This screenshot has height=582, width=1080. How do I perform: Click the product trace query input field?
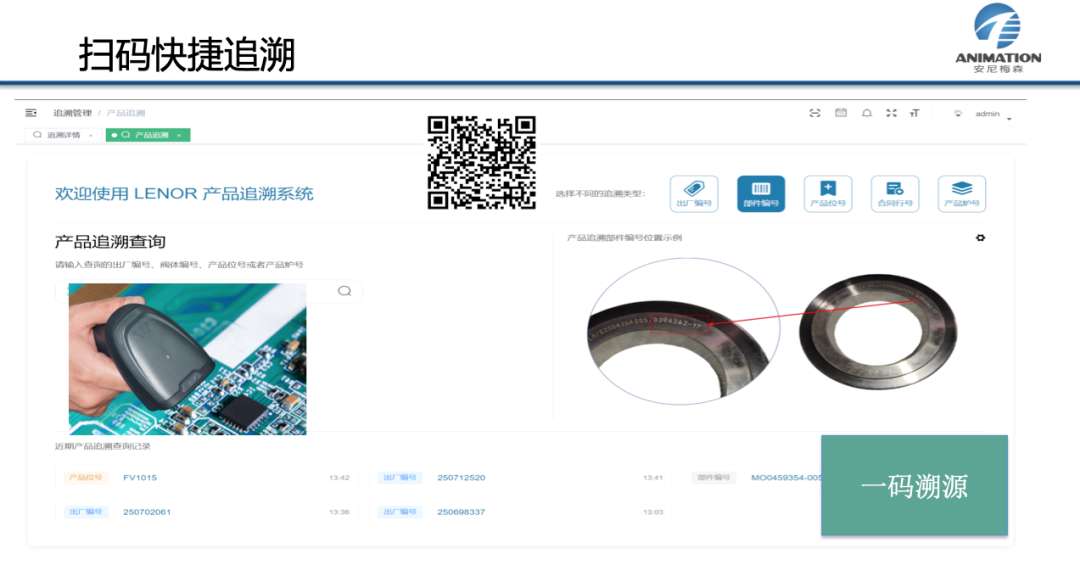[208, 291]
